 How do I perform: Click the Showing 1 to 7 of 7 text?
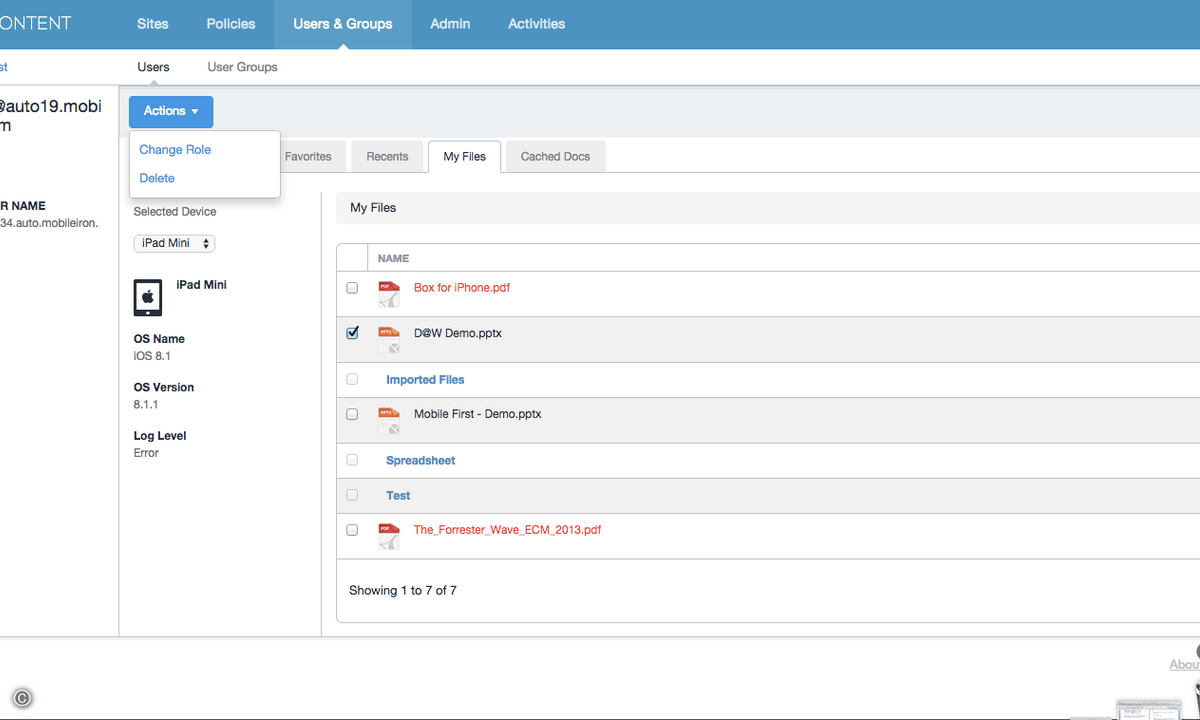click(x=403, y=590)
